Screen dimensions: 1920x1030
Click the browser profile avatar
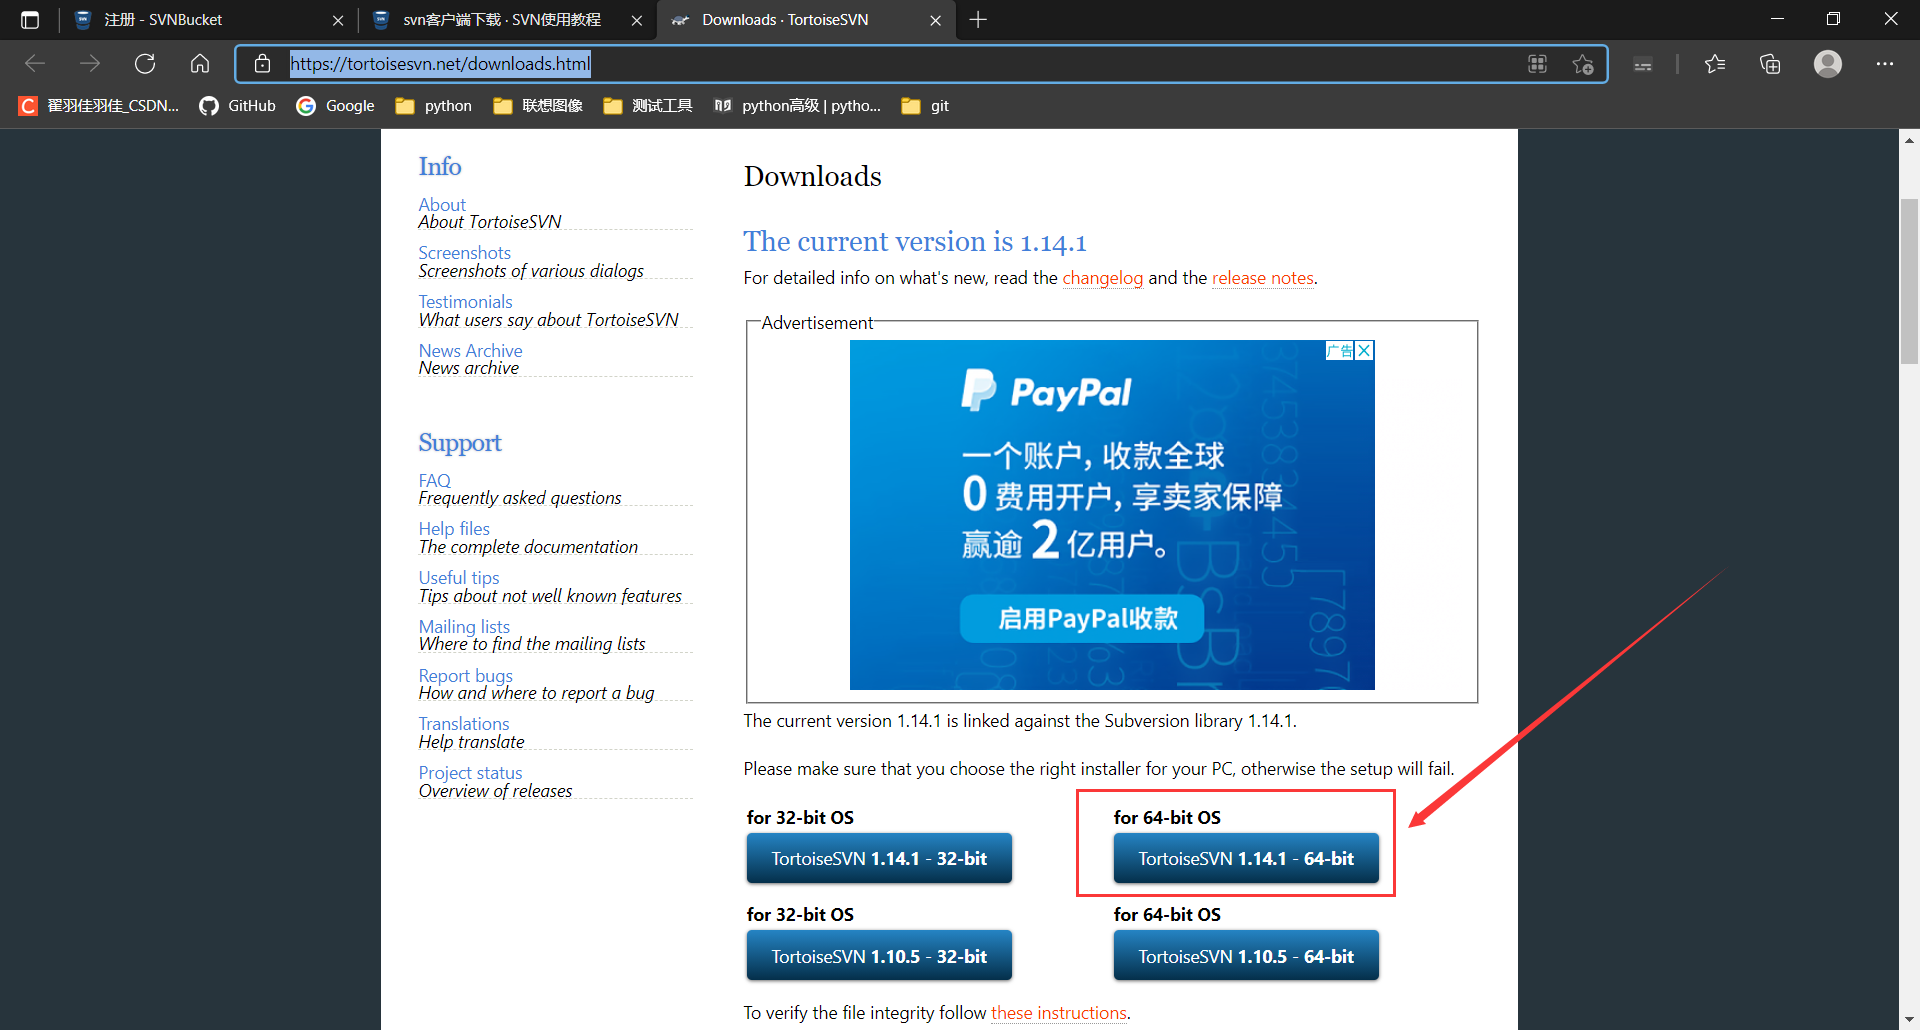click(x=1827, y=63)
